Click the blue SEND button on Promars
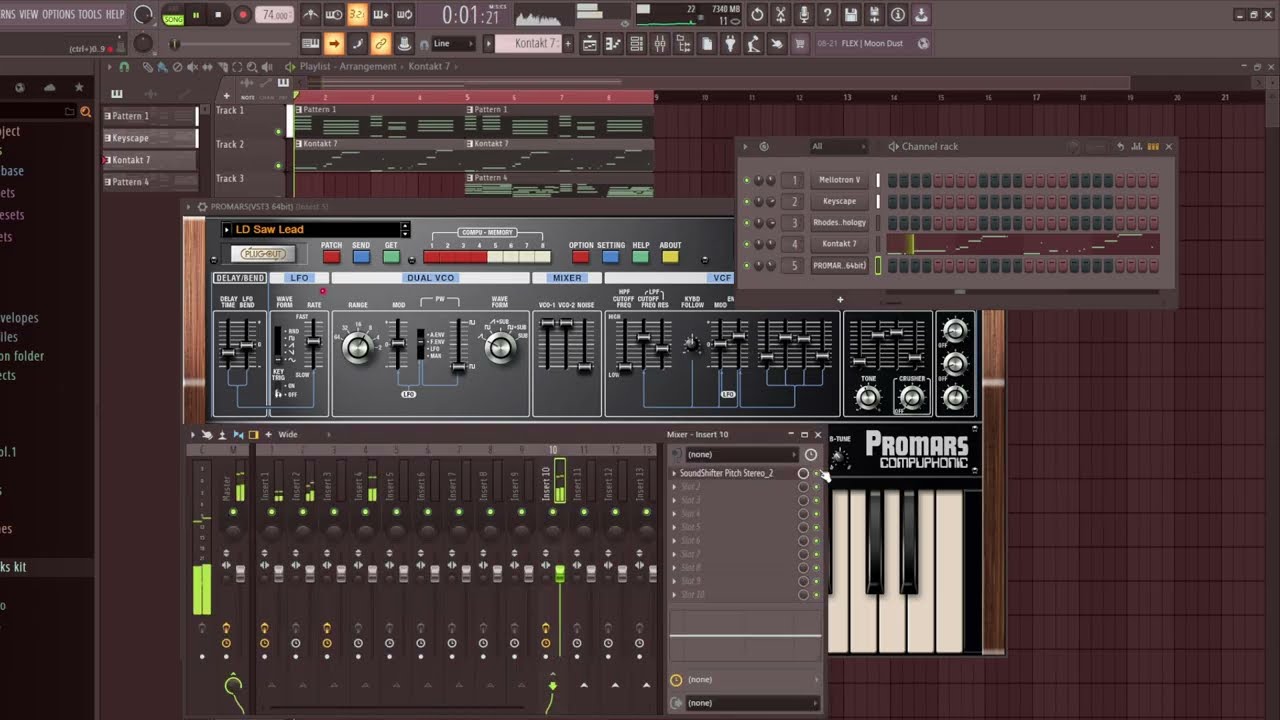This screenshot has width=1280, height=720. (361, 257)
